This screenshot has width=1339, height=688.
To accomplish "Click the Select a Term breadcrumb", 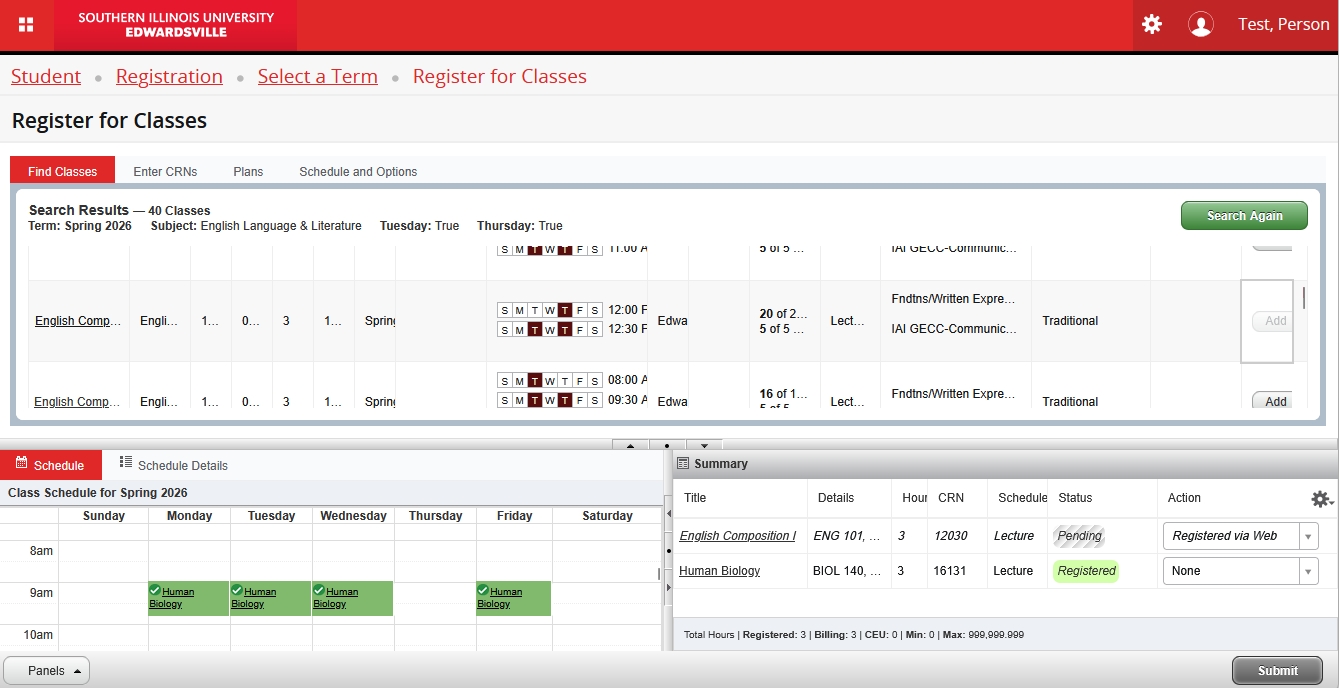I will 317,77.
